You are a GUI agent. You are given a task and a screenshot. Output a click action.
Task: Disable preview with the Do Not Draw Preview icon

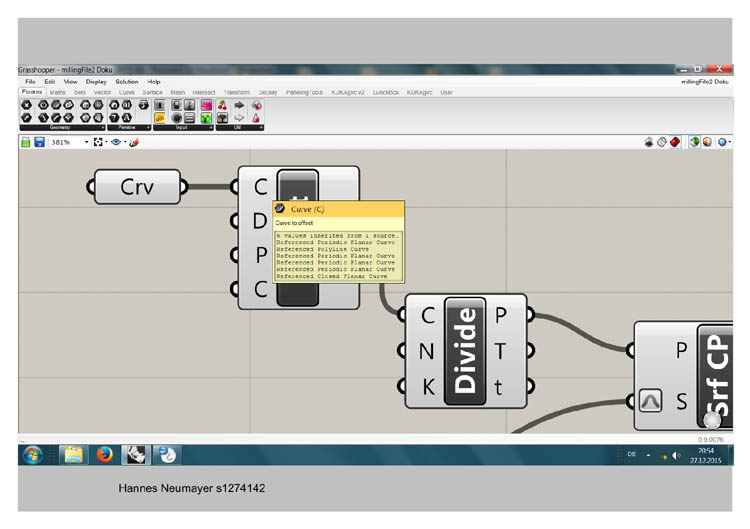coord(649,142)
